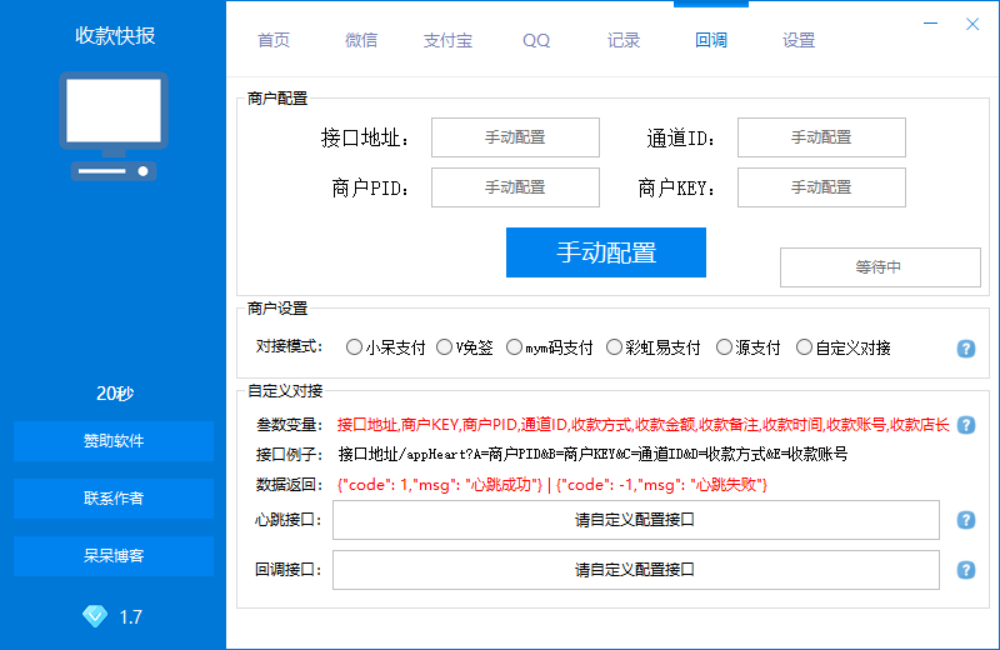Click the computer monitor icon in sidebar
1000x650 pixels.
(113, 125)
